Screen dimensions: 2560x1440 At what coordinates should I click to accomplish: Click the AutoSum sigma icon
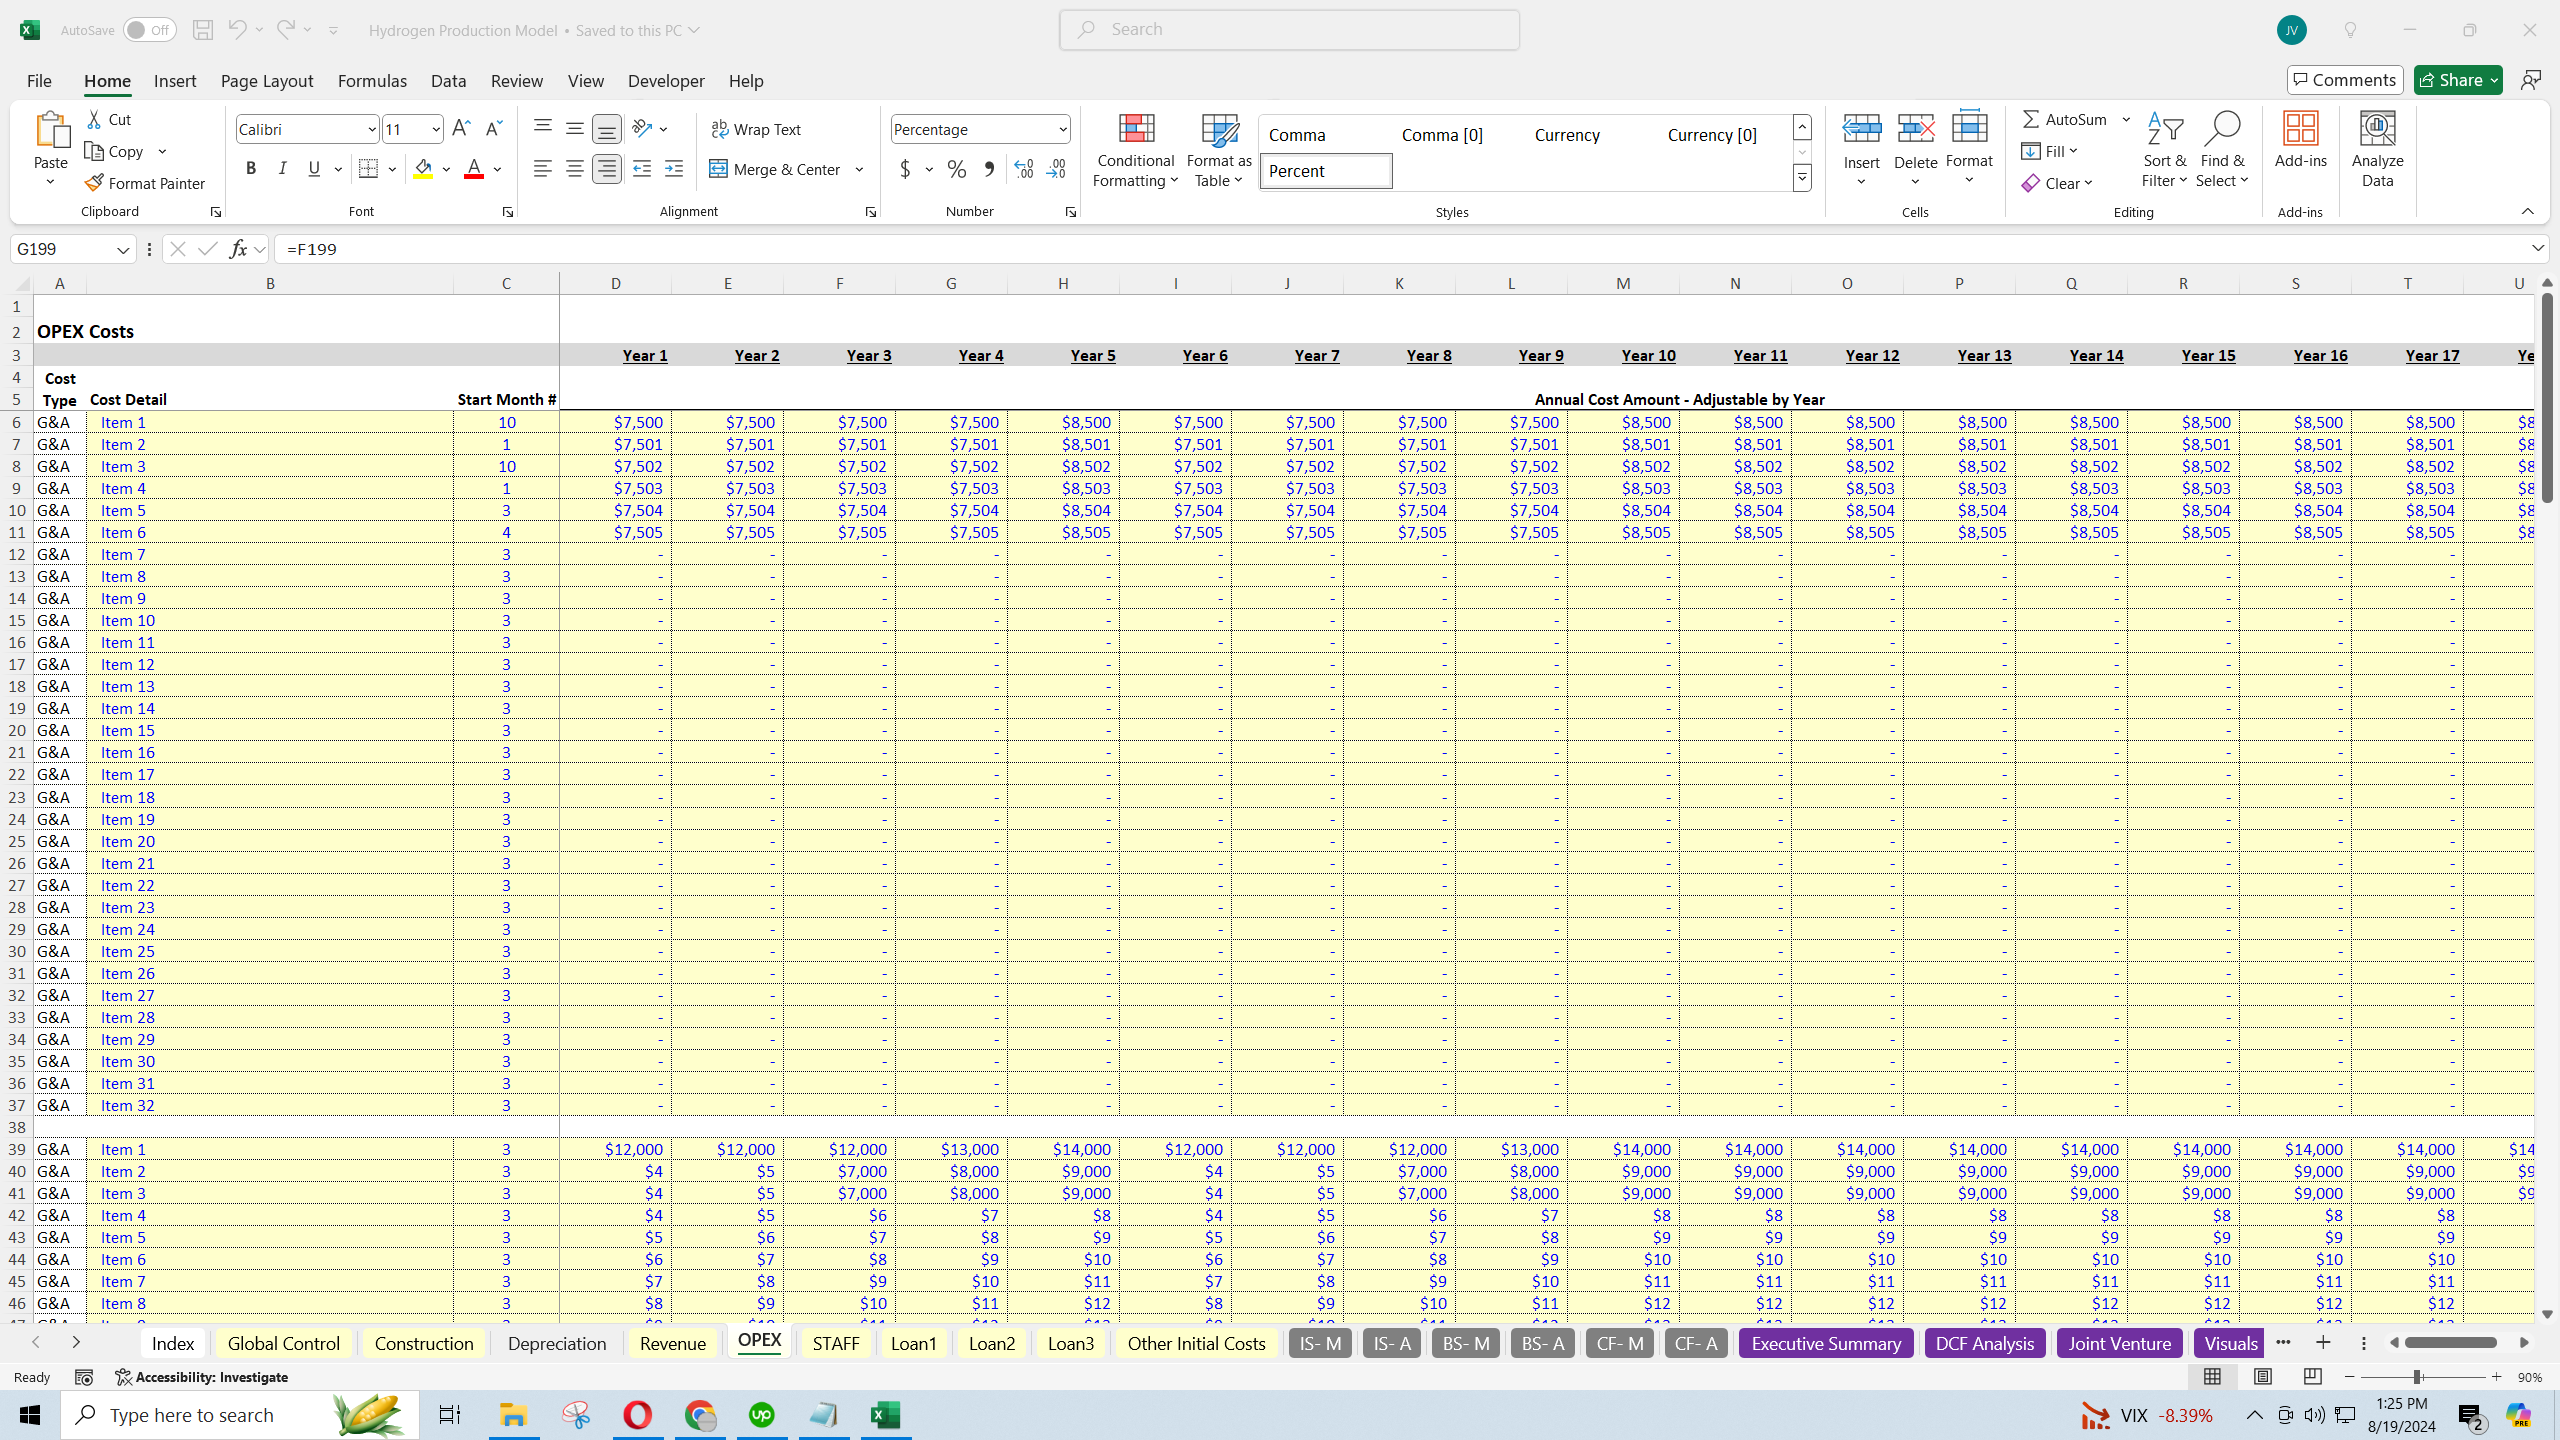[2031, 119]
